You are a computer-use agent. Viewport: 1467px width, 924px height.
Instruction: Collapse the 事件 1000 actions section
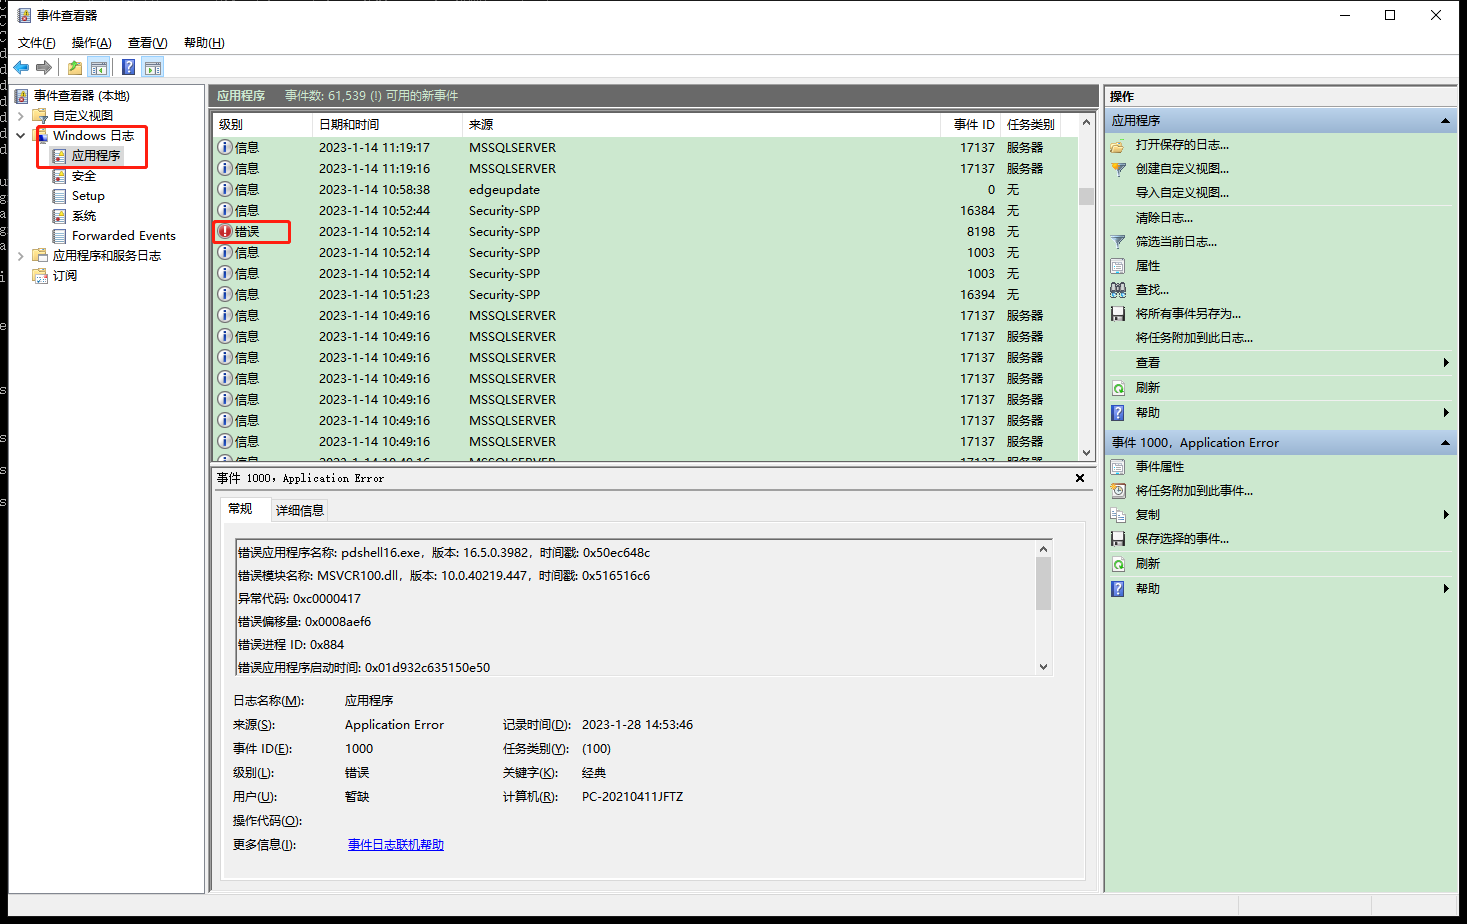[x=1445, y=443]
